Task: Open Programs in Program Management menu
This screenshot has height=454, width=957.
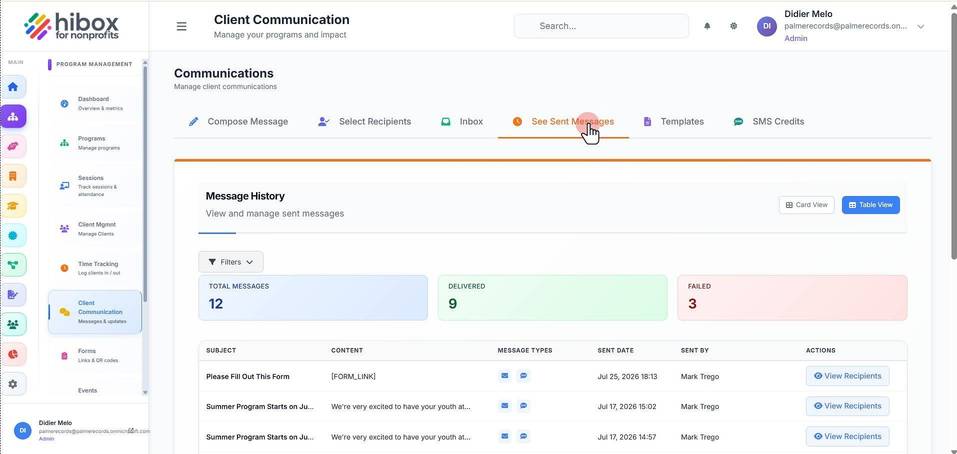Action: [x=95, y=143]
